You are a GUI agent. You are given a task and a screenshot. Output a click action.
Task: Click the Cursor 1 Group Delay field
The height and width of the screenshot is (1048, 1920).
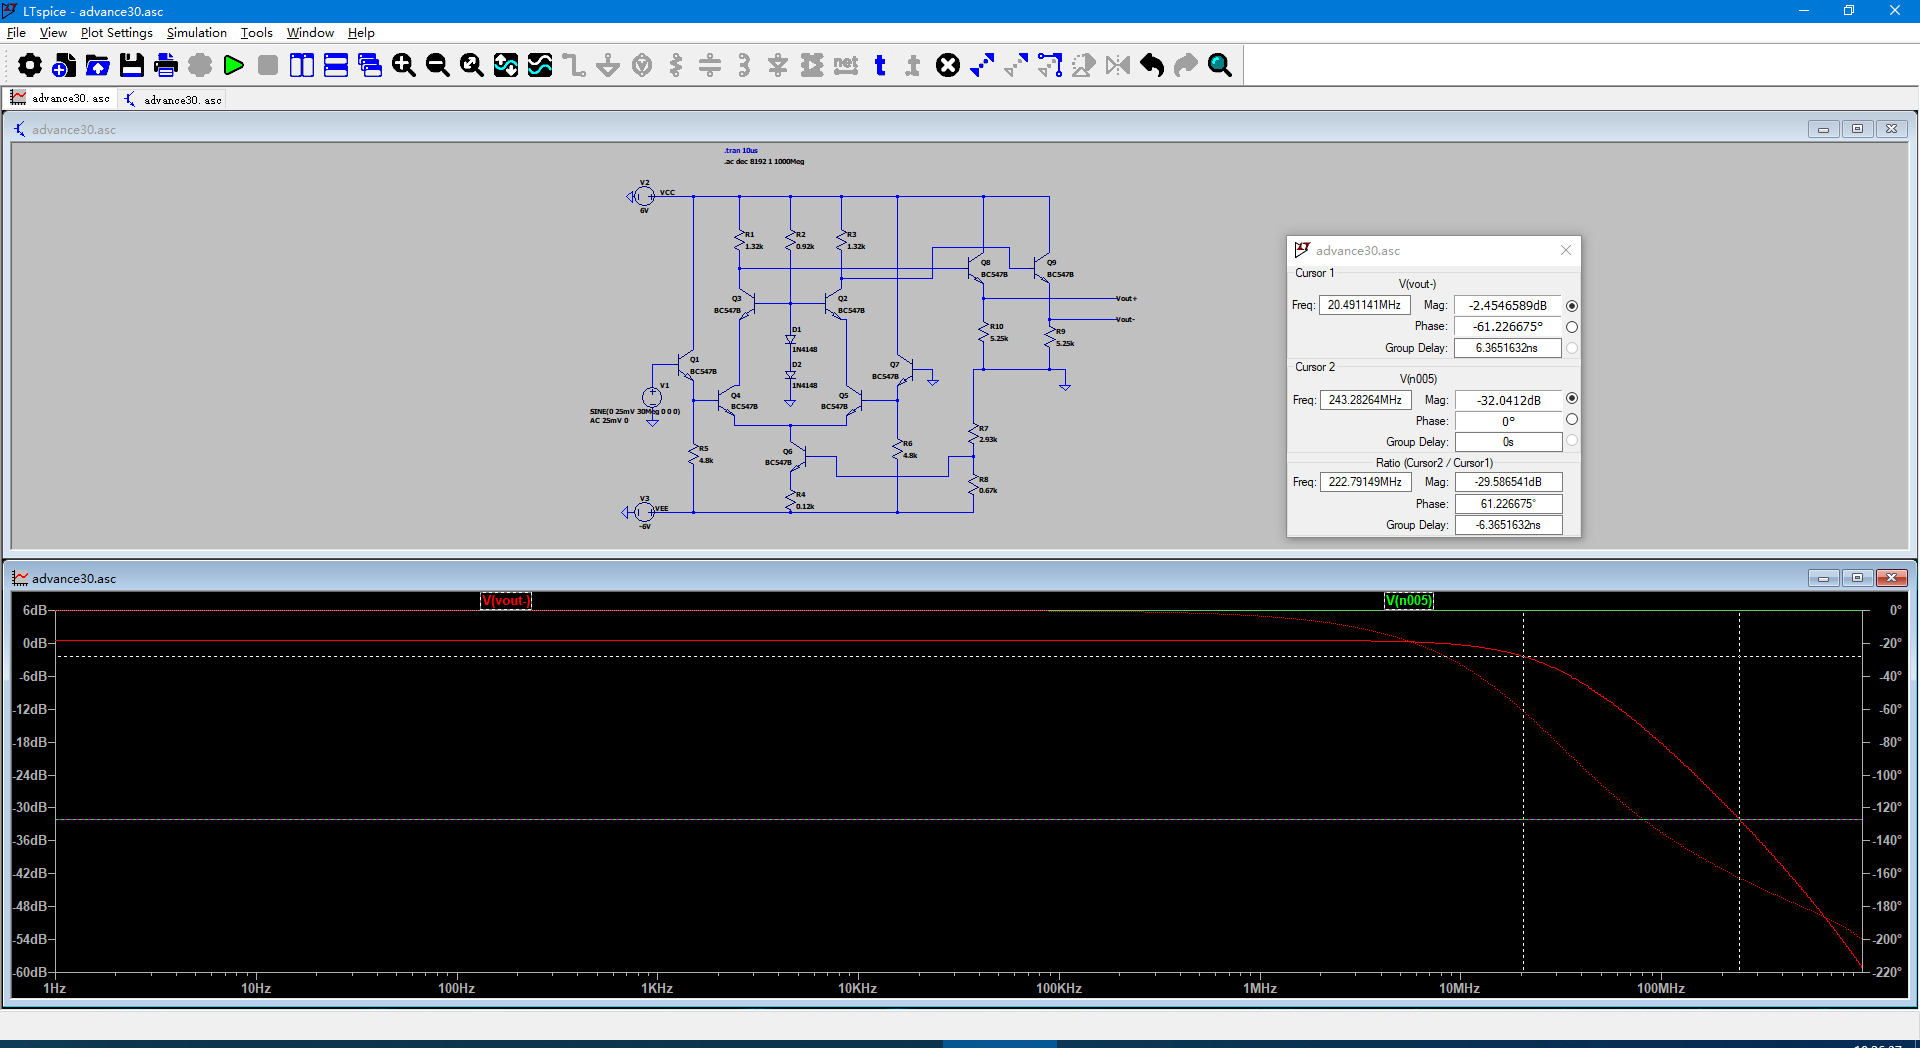click(1508, 348)
